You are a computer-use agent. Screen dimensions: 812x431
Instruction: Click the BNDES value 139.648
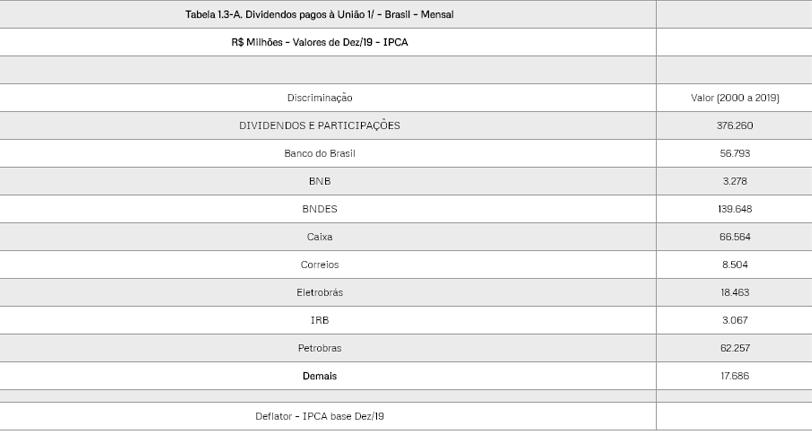[734, 209]
